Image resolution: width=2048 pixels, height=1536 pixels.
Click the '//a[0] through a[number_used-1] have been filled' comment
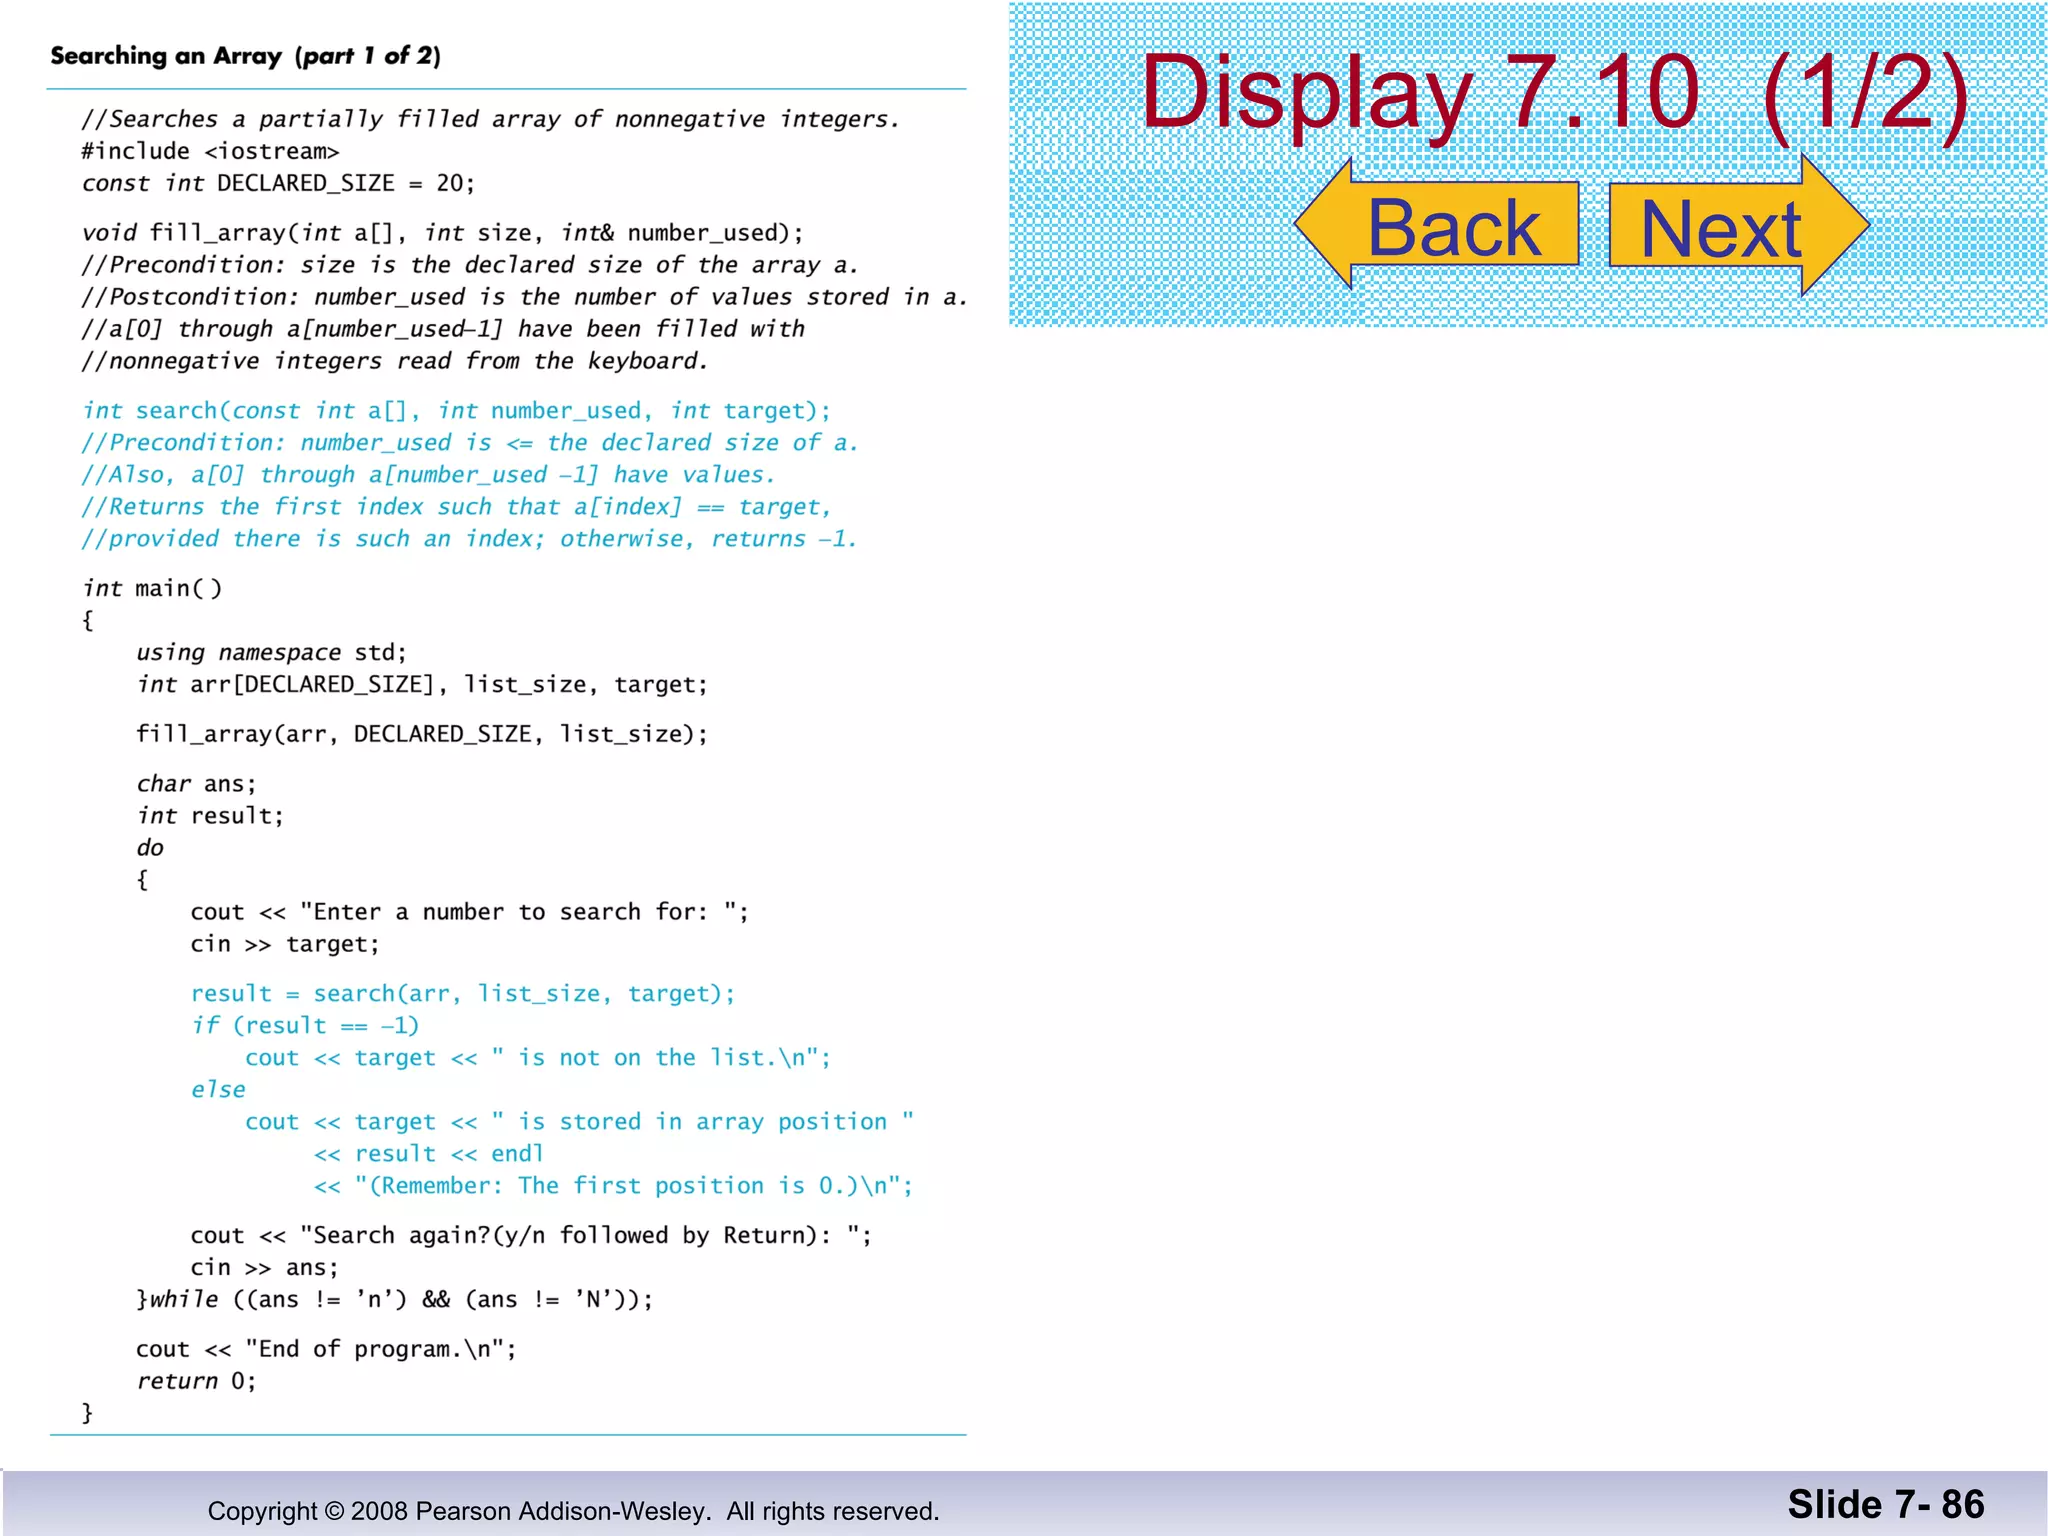coord(443,329)
